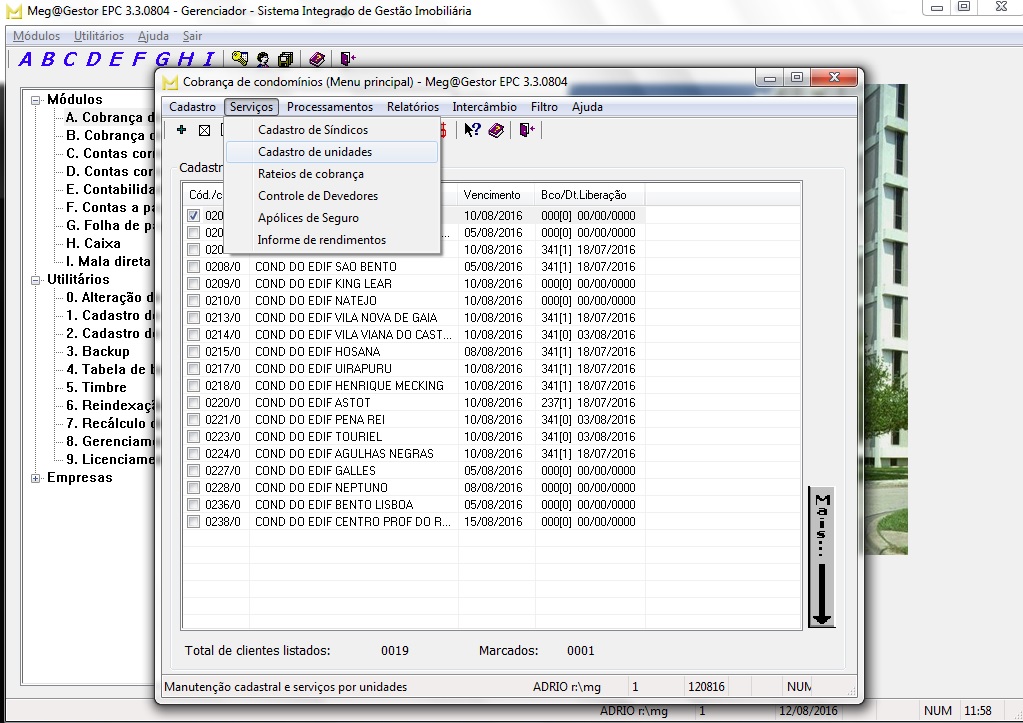
Task: Collapse the Módulos tree node
Action: pyautogui.click(x=36, y=100)
